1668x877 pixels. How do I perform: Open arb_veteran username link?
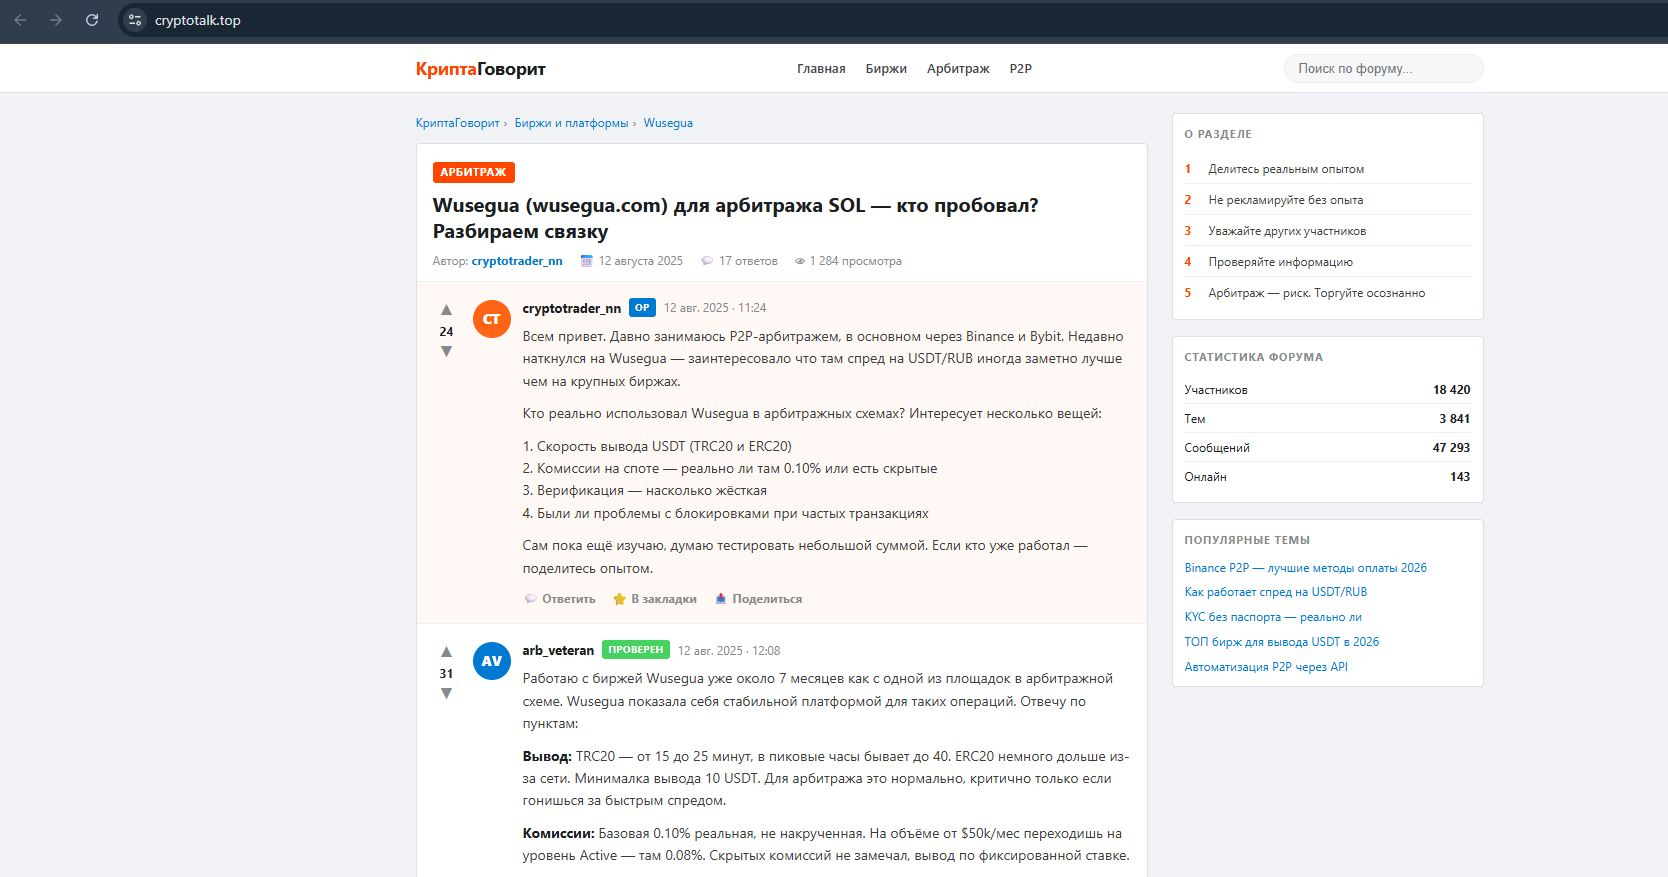(x=558, y=651)
